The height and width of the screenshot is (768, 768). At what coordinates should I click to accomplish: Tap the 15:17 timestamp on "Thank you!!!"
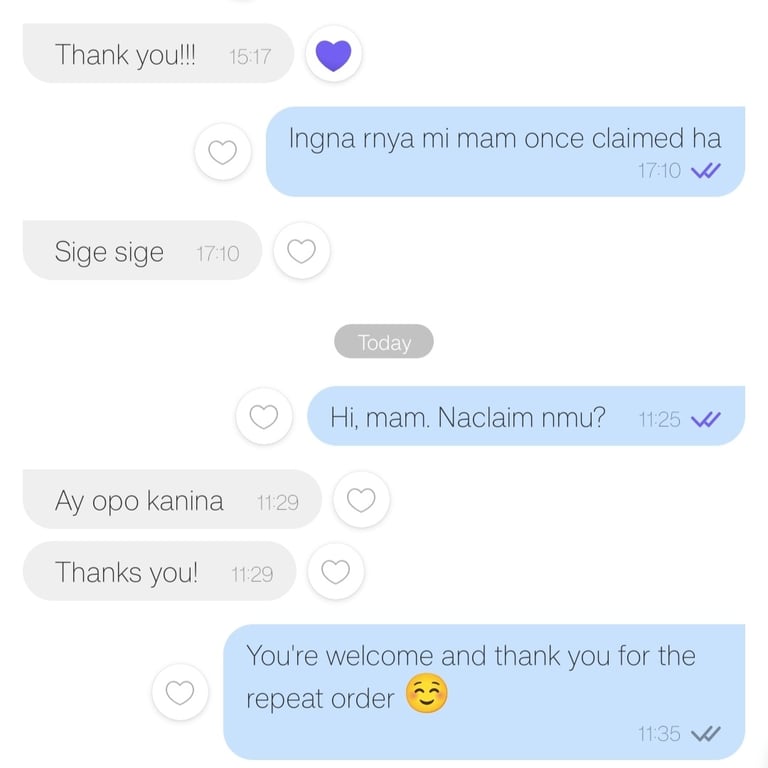(x=250, y=57)
